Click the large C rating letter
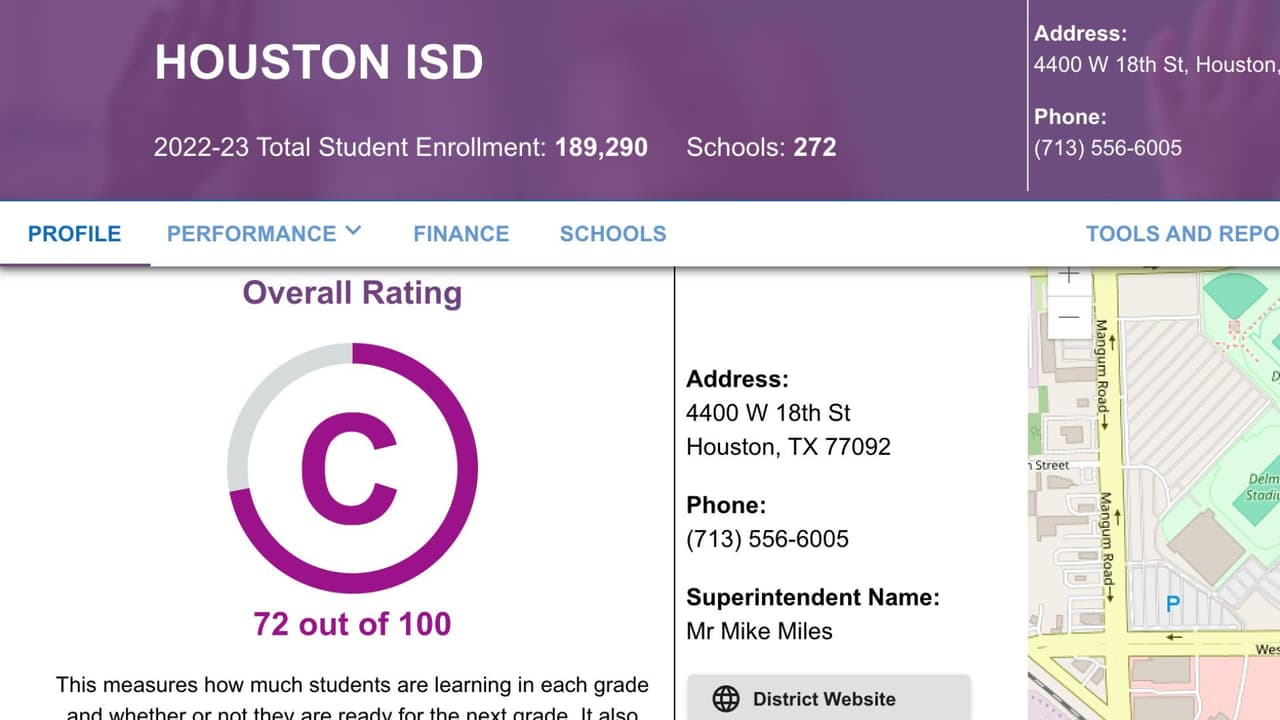Viewport: 1280px width, 720px height. click(350, 469)
